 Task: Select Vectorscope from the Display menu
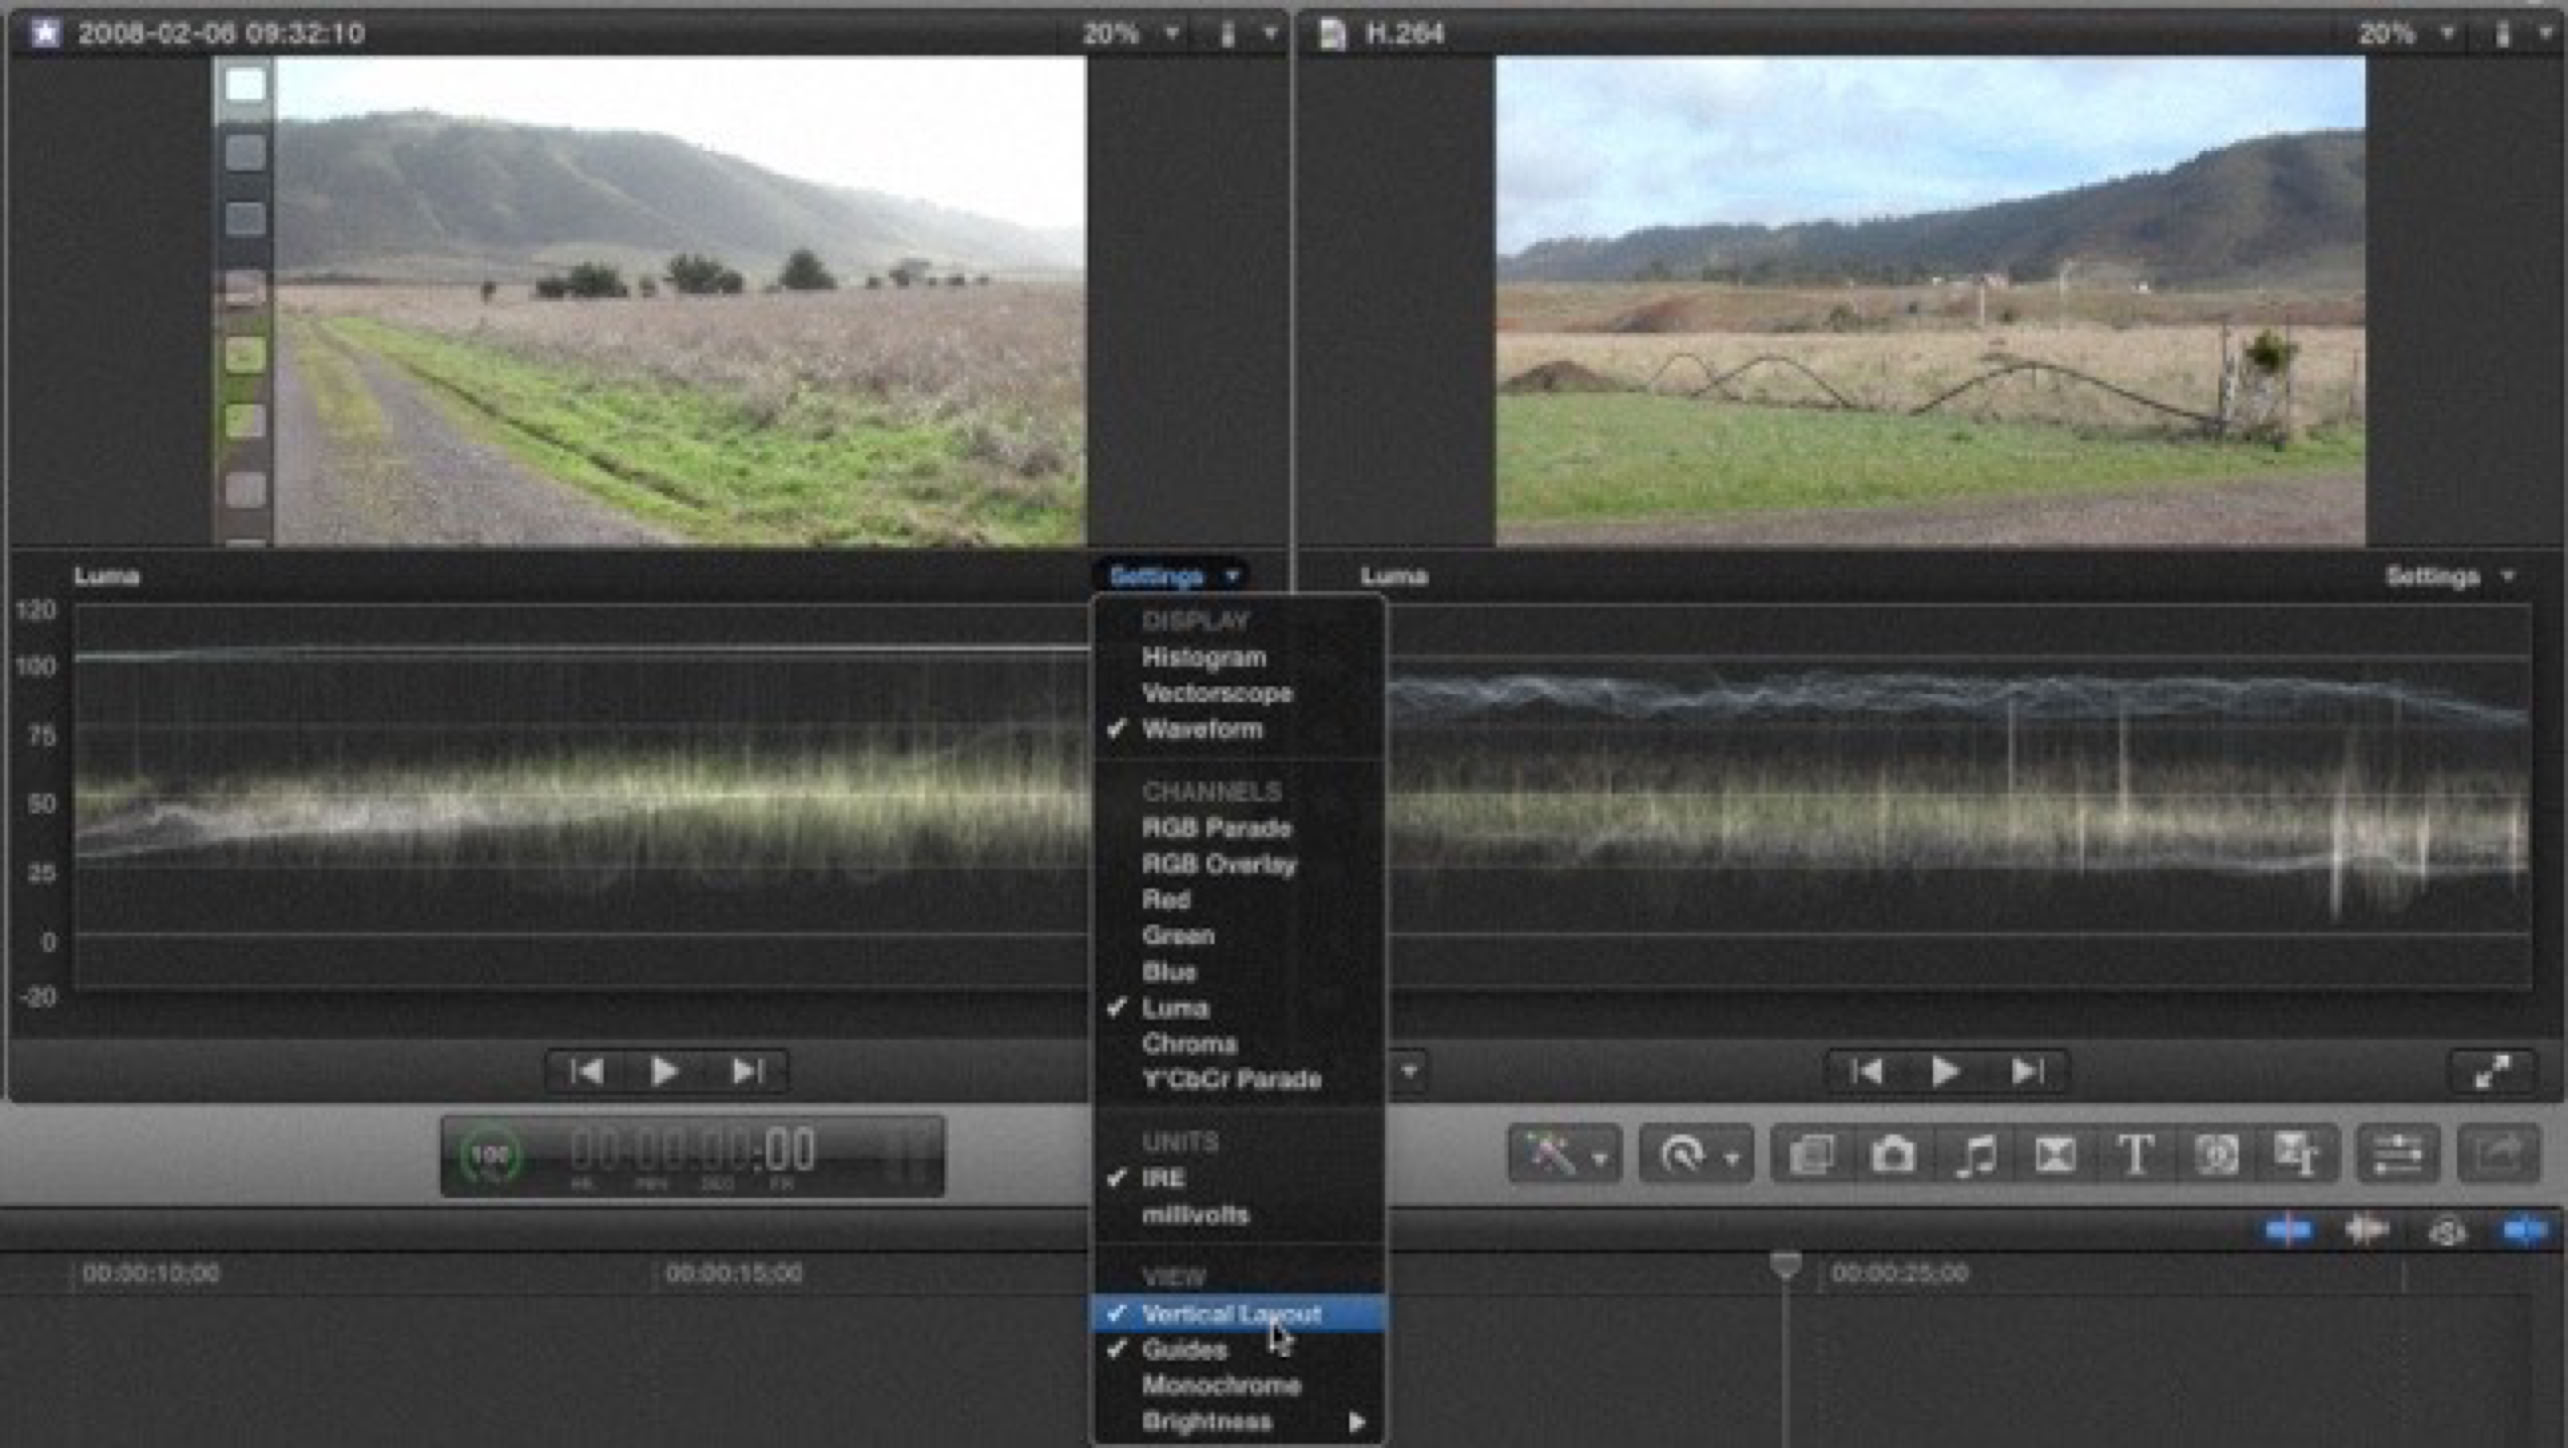point(1216,693)
